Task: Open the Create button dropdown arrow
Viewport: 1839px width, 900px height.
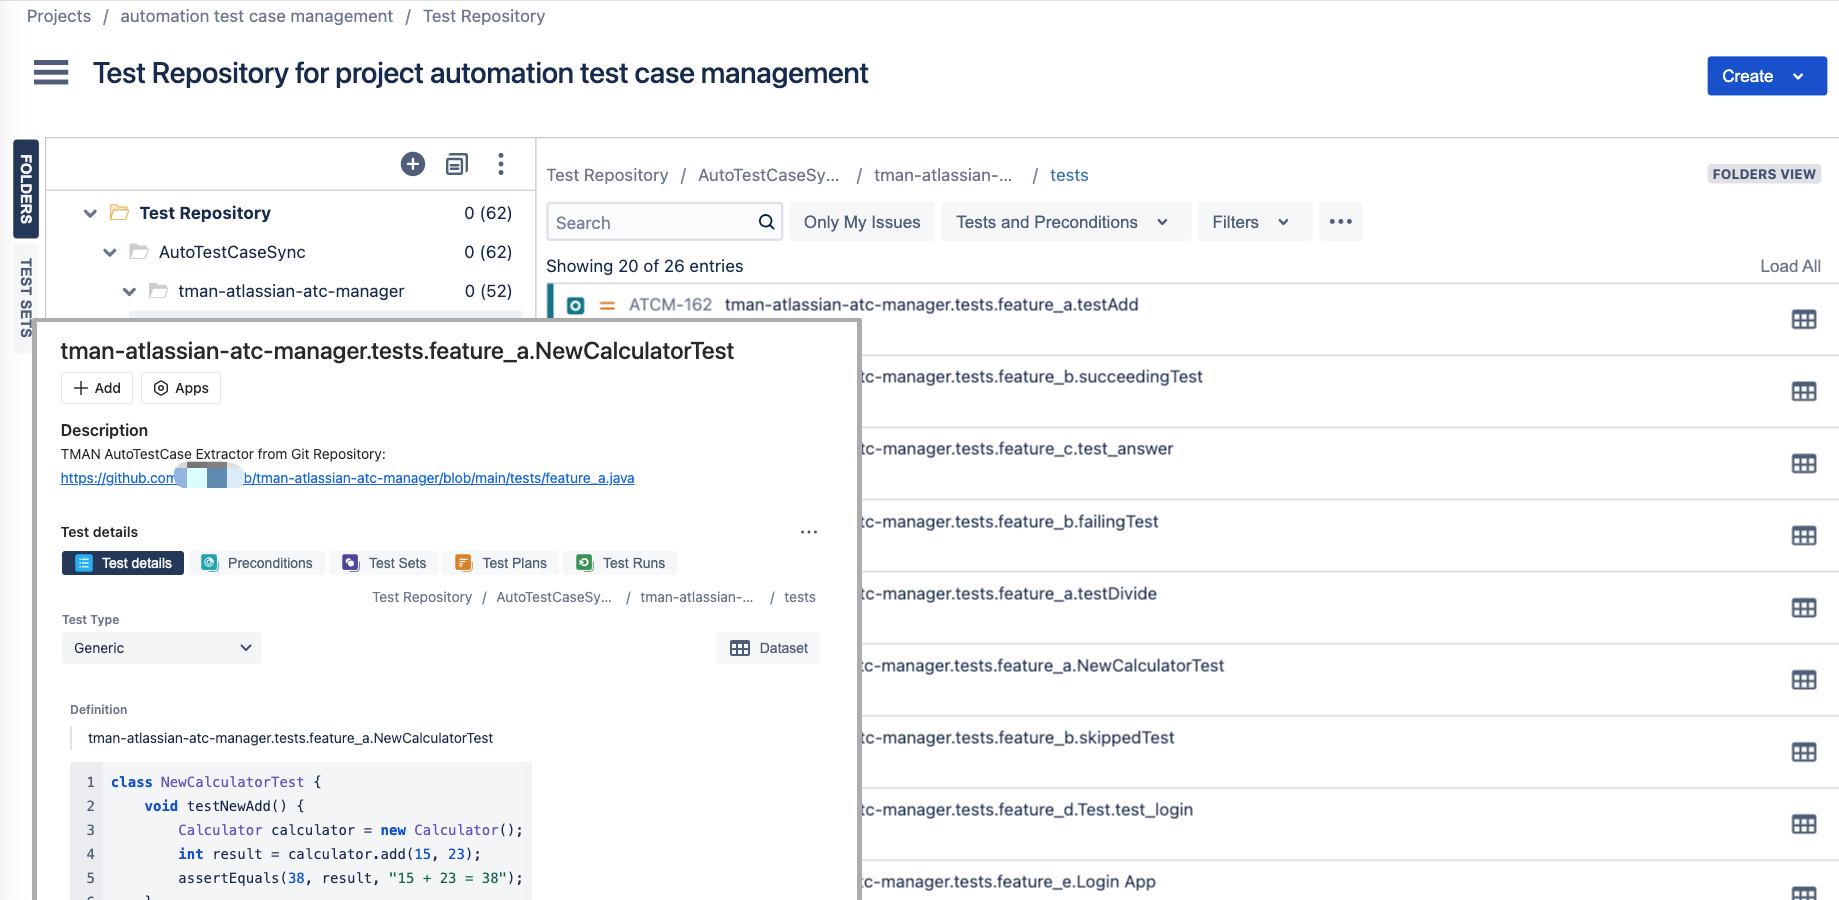Action: [1798, 76]
